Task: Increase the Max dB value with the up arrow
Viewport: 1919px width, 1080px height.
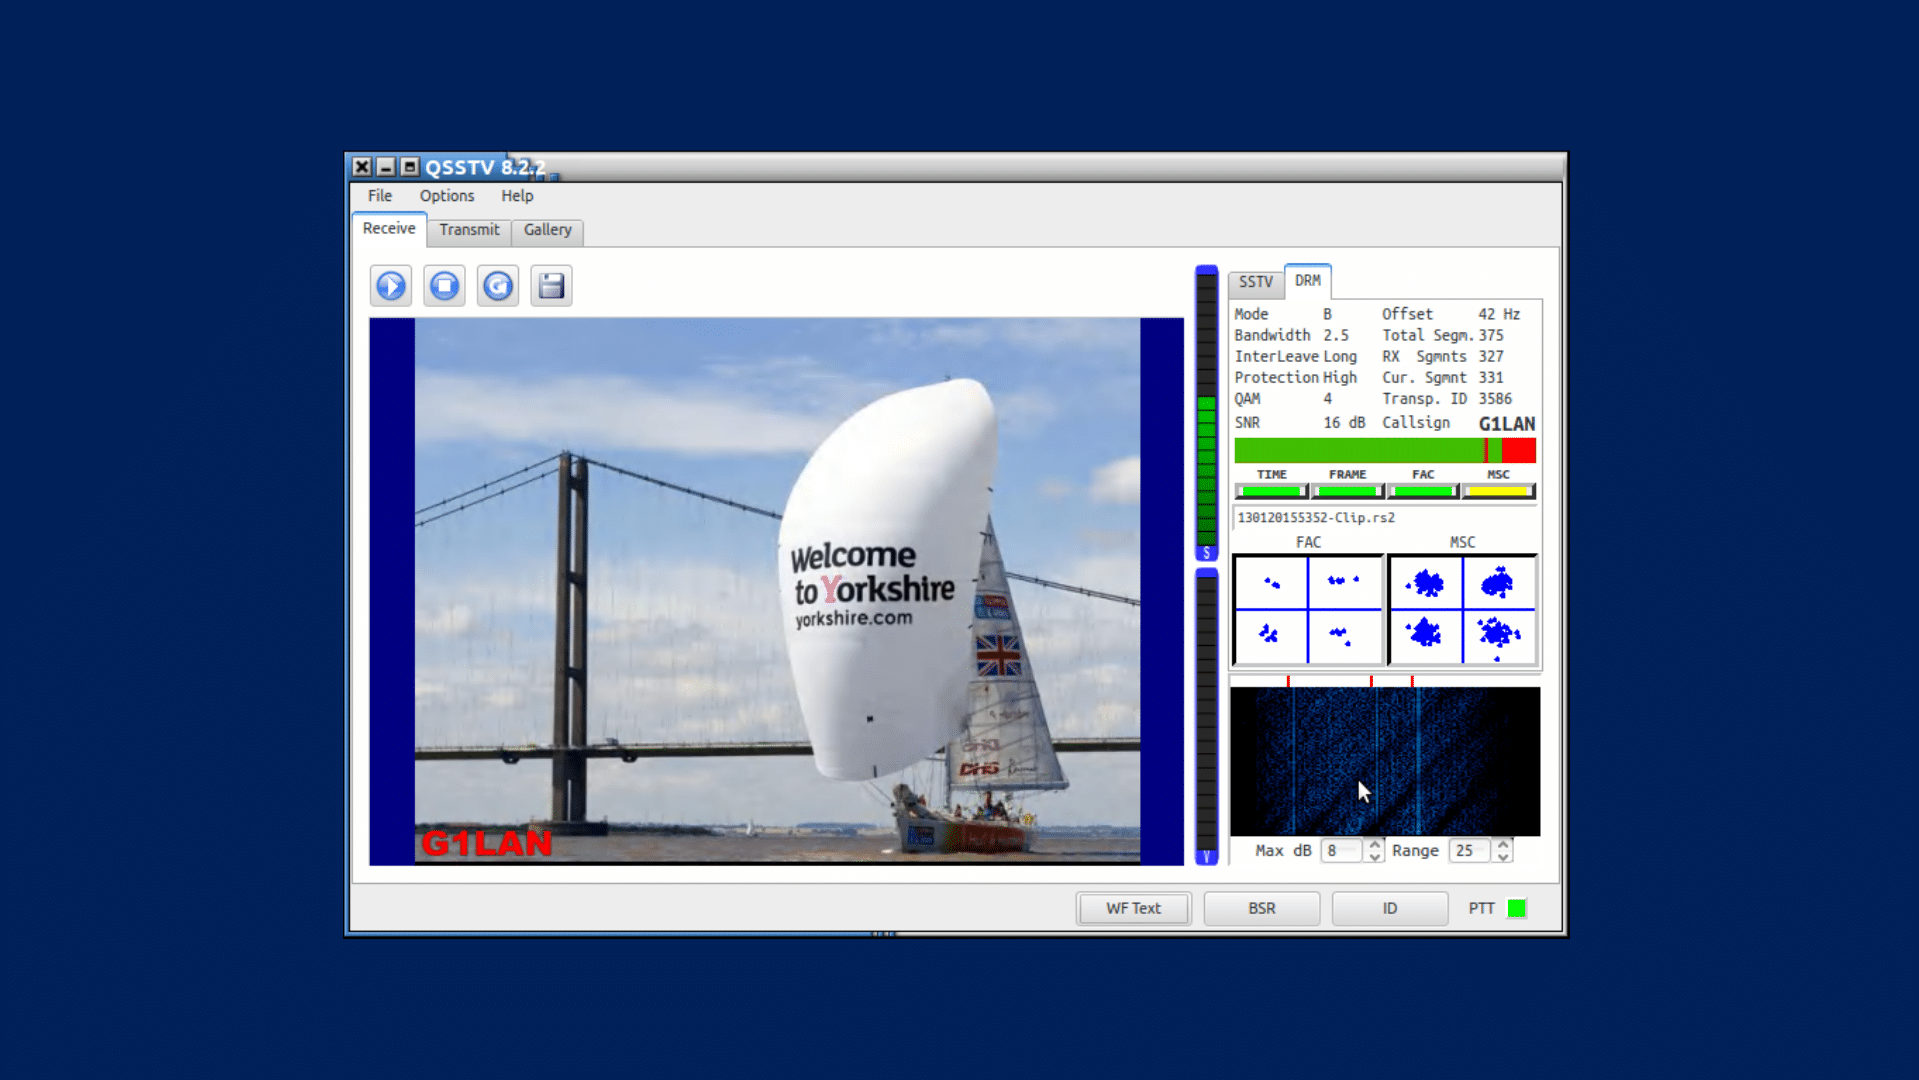Action: click(x=1375, y=844)
